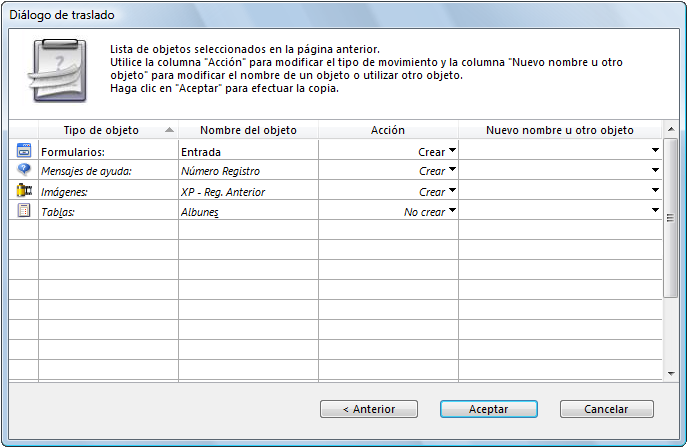The width and height of the screenshot is (687, 448).
Task: Select the 'Tablas:' cell
Action: tap(108, 212)
